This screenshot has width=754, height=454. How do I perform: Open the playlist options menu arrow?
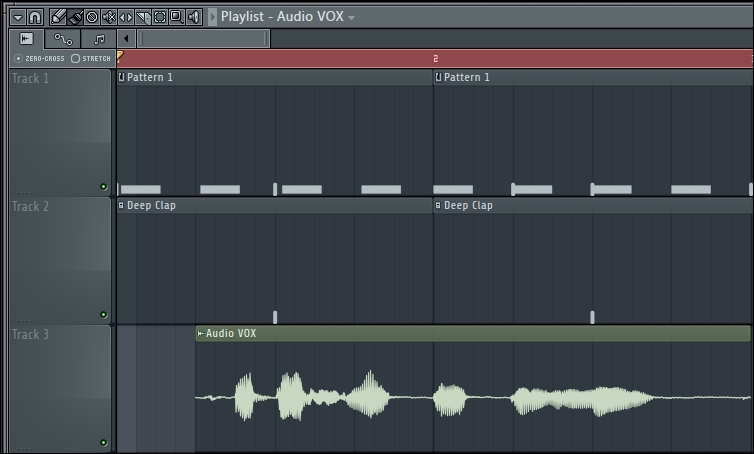(18, 17)
